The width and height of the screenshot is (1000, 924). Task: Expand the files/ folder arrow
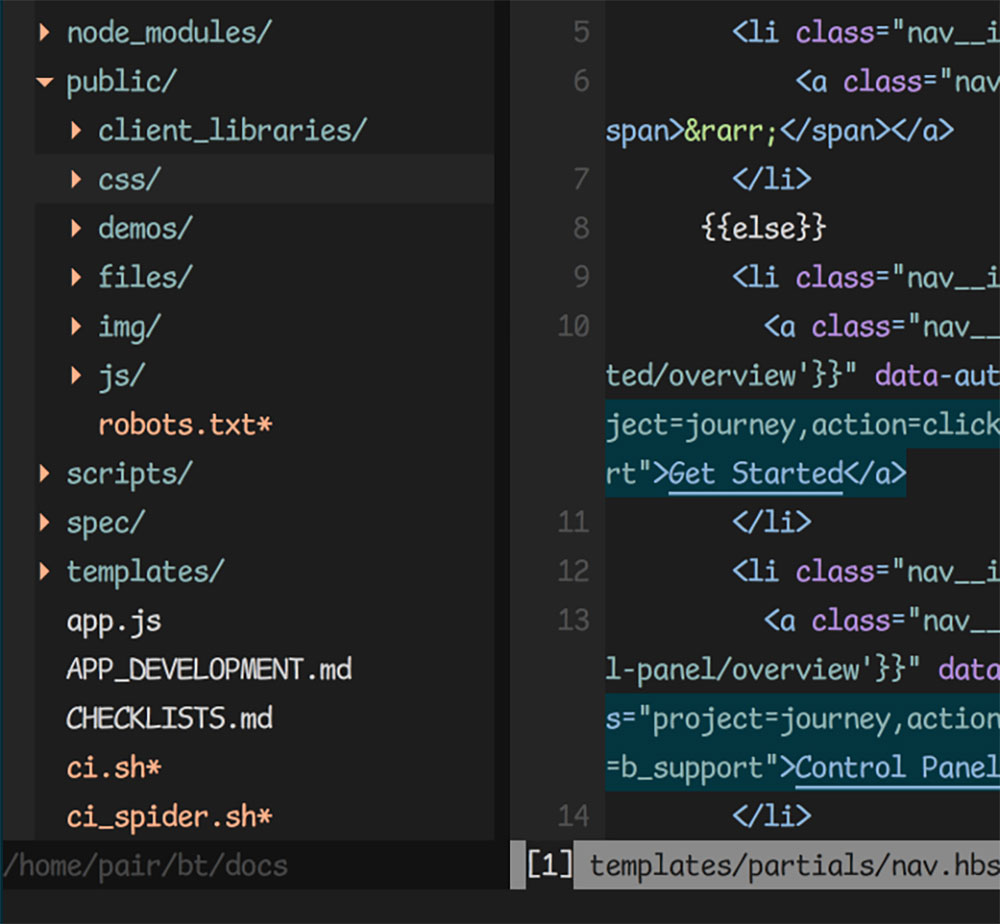[x=76, y=277]
